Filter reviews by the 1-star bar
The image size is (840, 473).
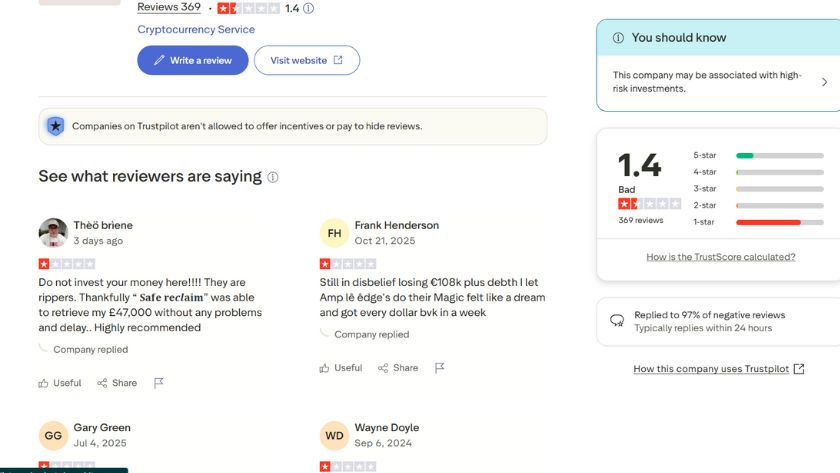780,222
